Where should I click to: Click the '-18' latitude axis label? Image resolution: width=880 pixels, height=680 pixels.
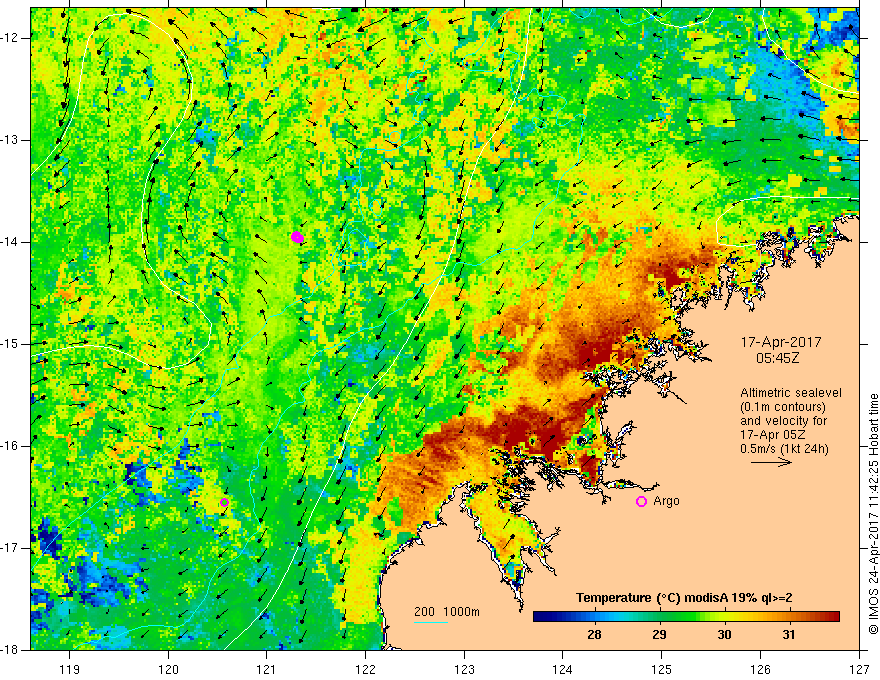pyautogui.click(x=10, y=650)
